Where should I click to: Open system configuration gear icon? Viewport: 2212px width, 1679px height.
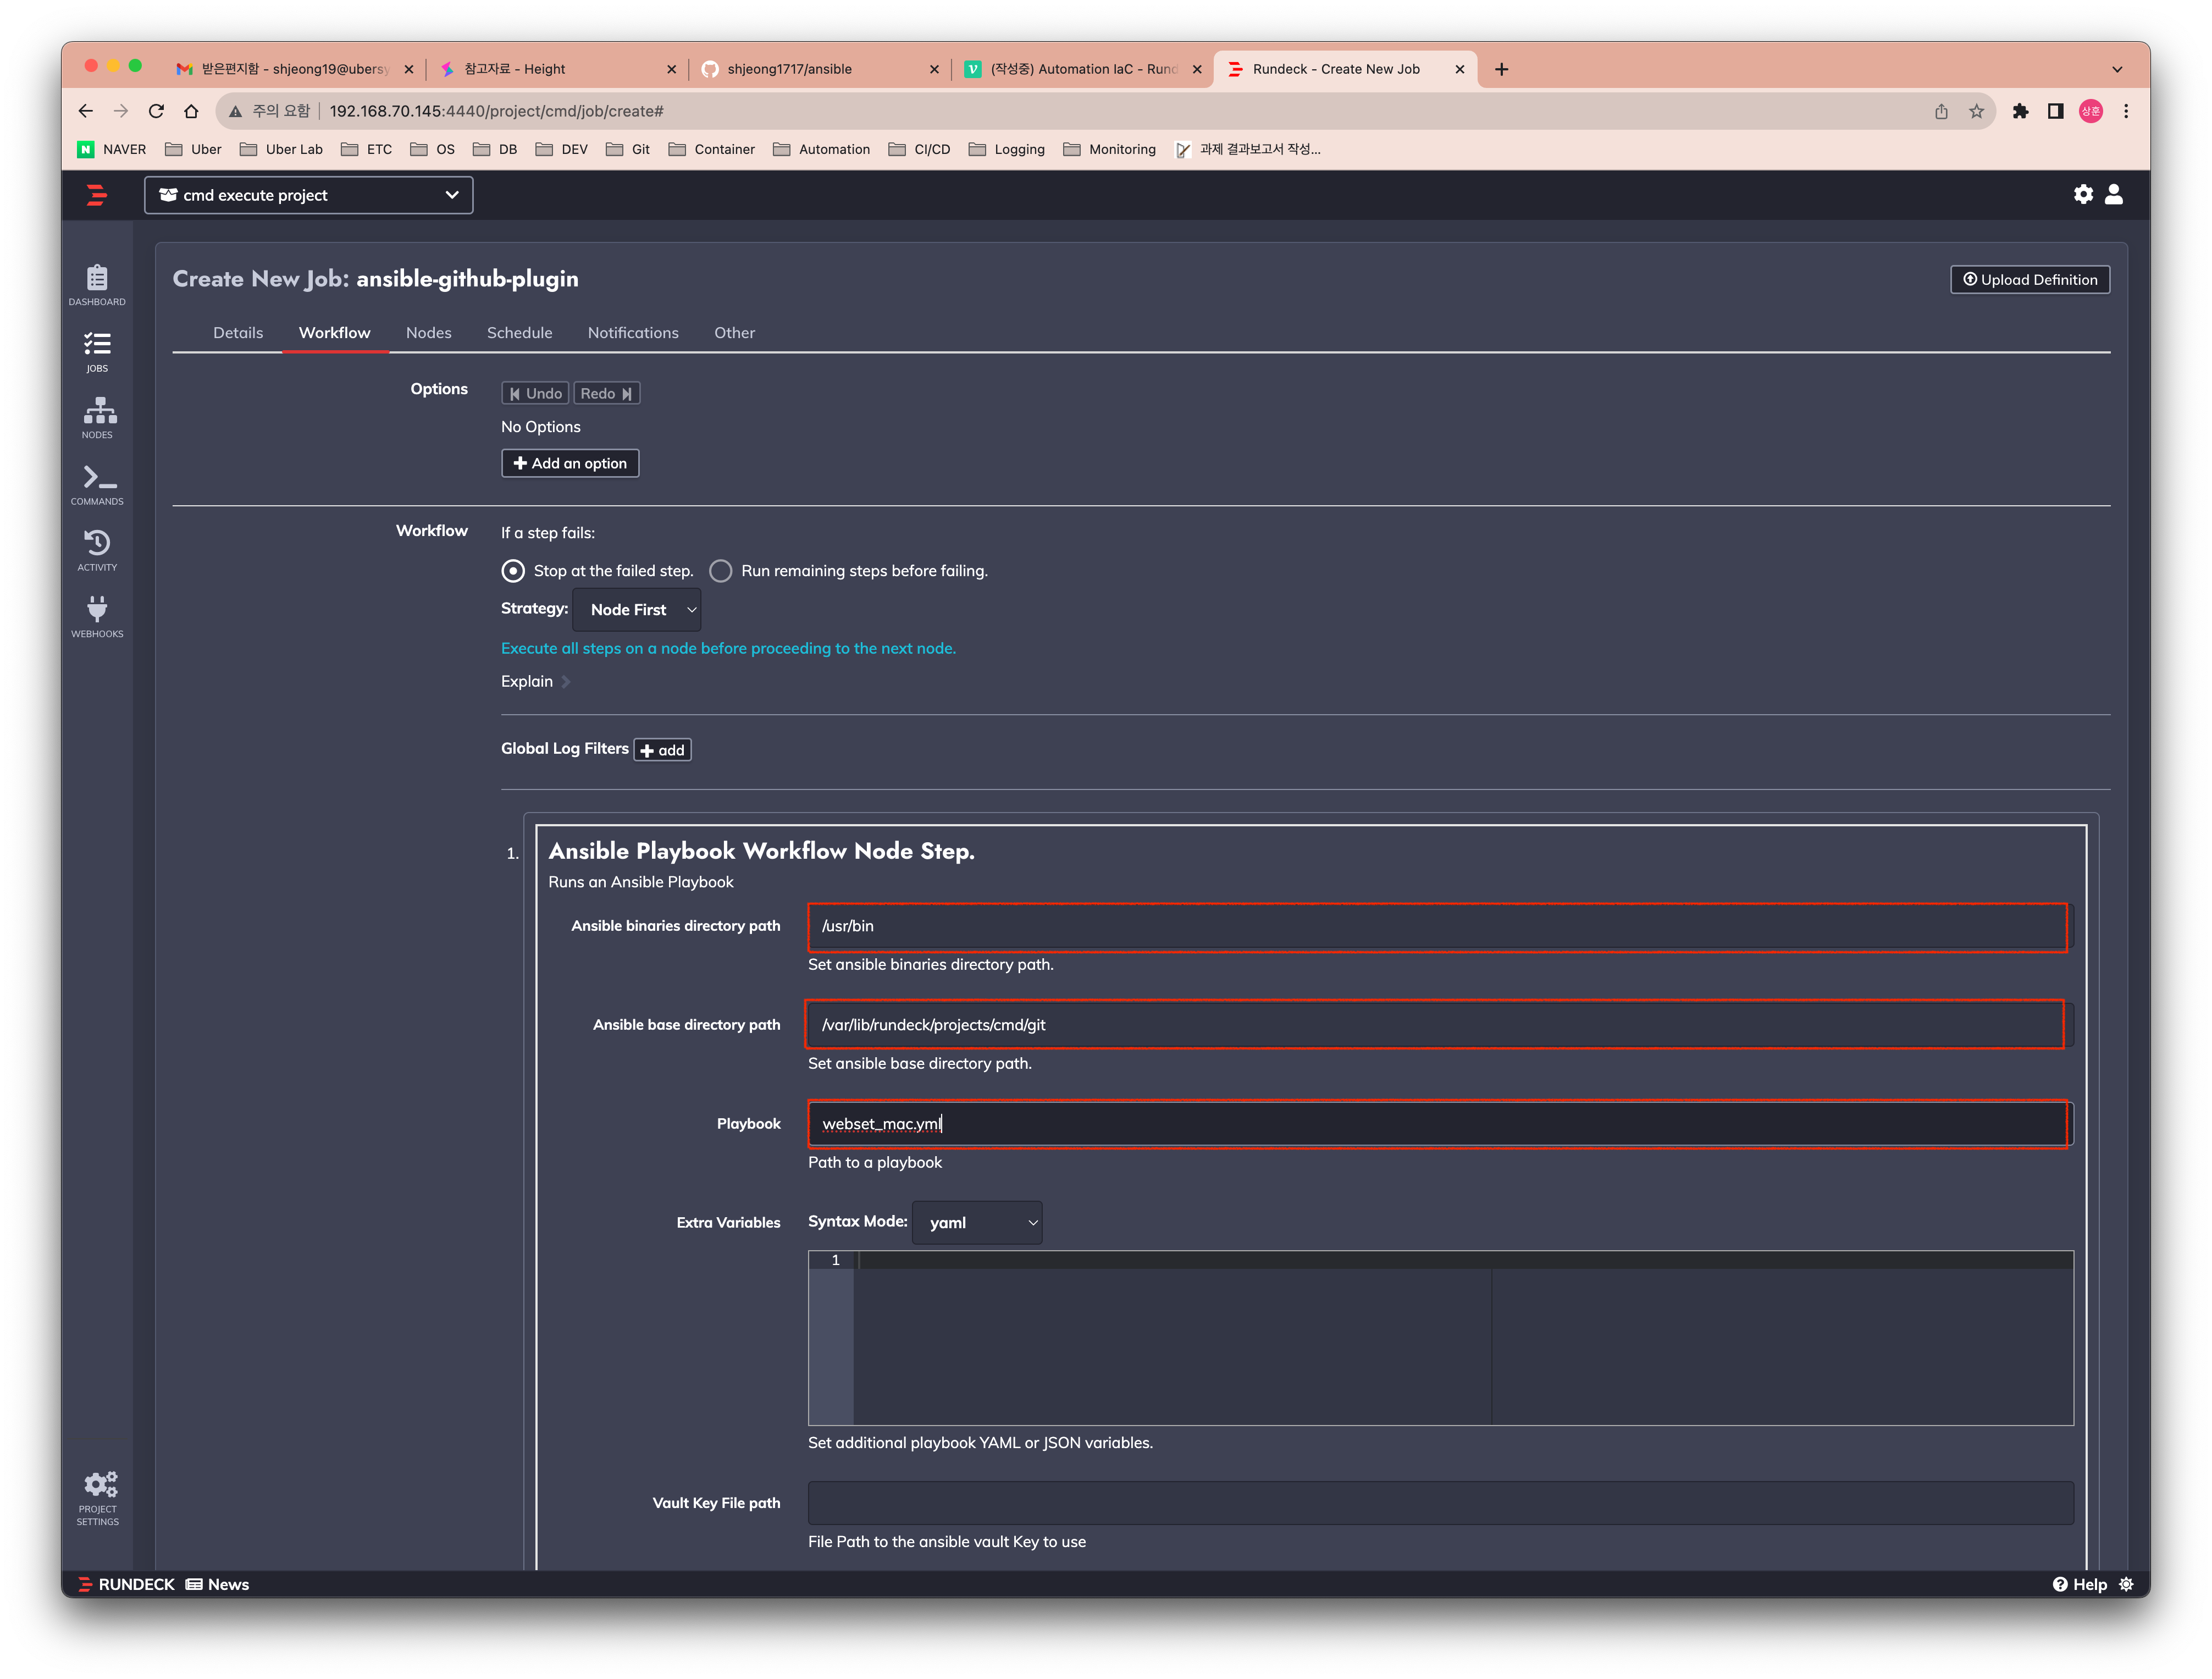[x=2083, y=194]
